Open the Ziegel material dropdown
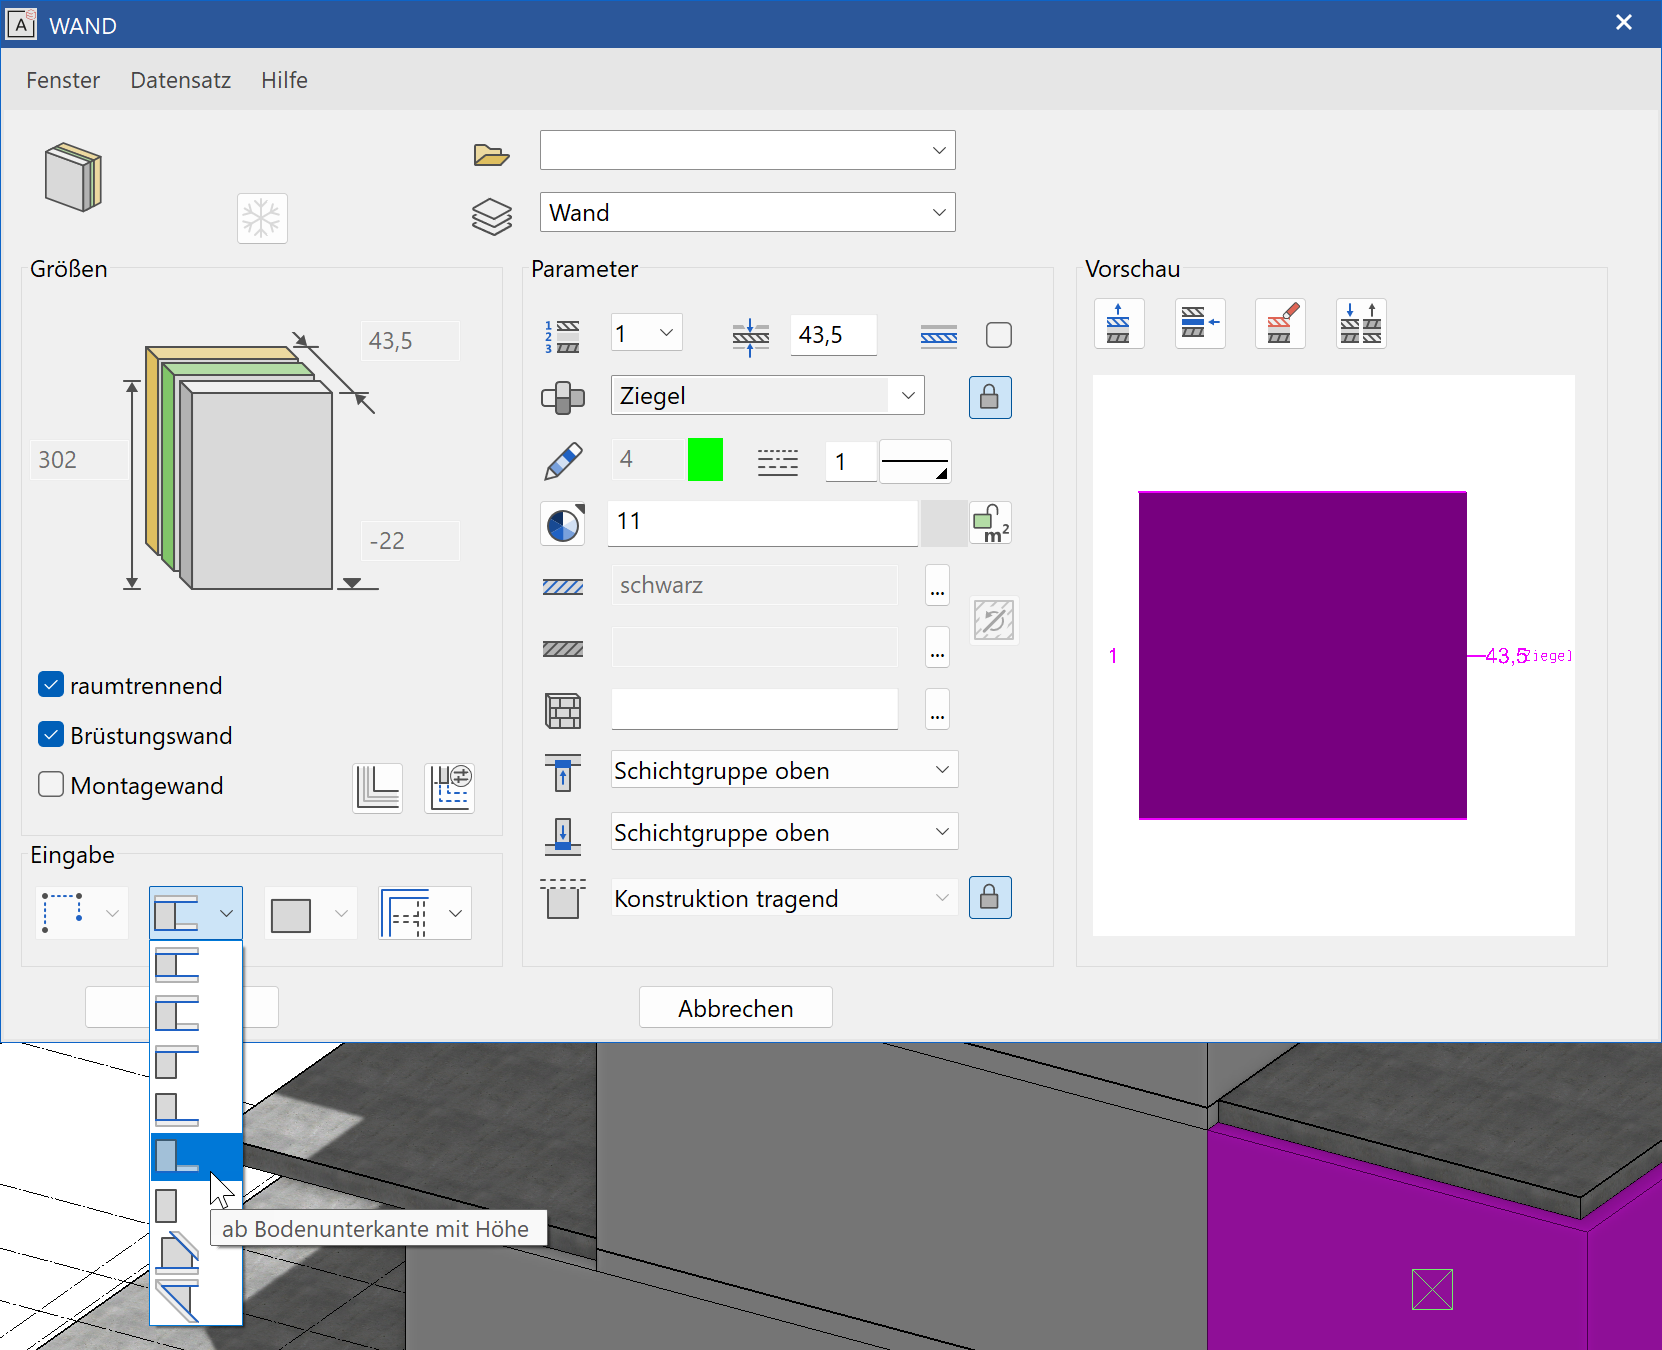 click(x=768, y=395)
